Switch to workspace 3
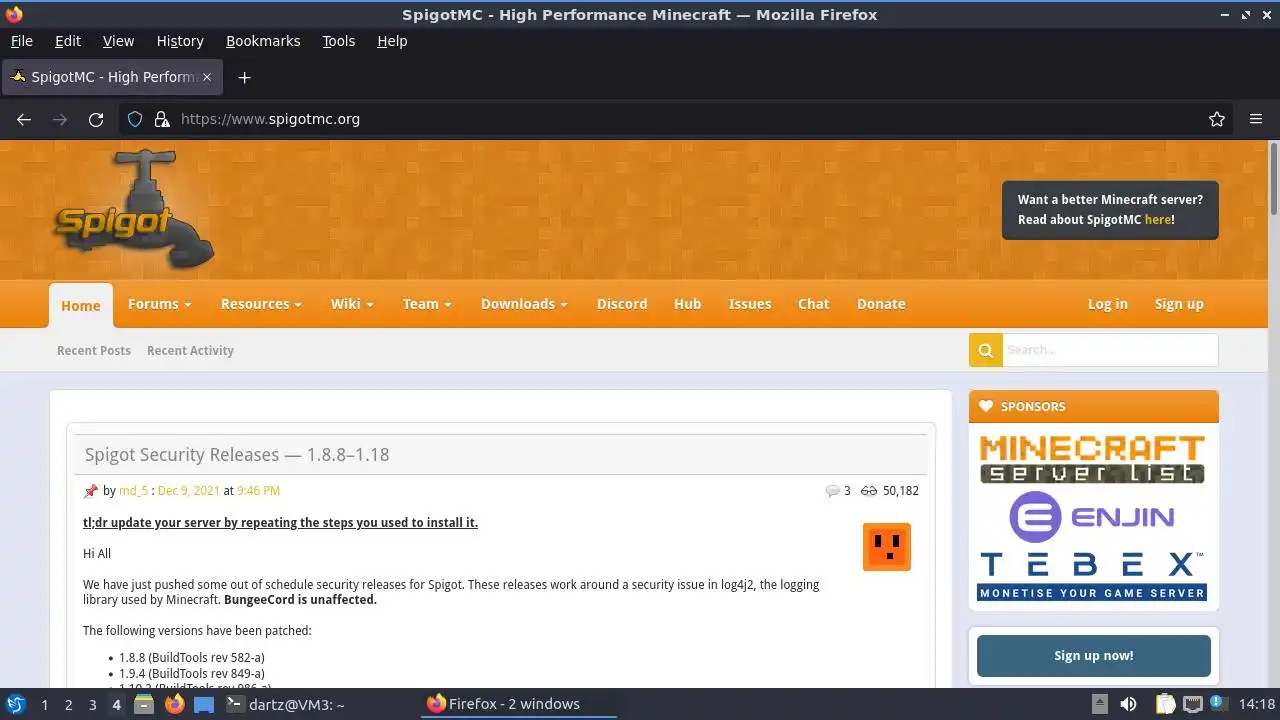1280x720 pixels. coord(92,704)
